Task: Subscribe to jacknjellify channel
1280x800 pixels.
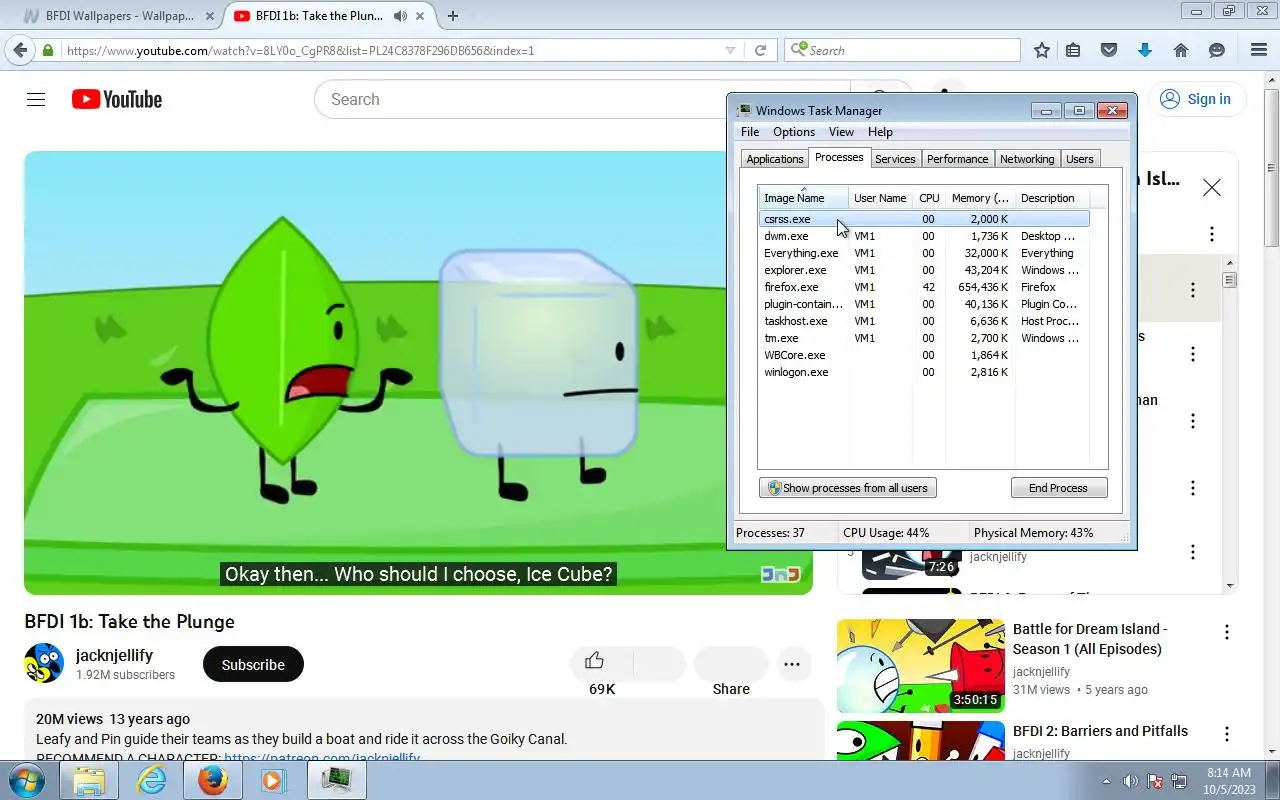Action: pyautogui.click(x=253, y=664)
